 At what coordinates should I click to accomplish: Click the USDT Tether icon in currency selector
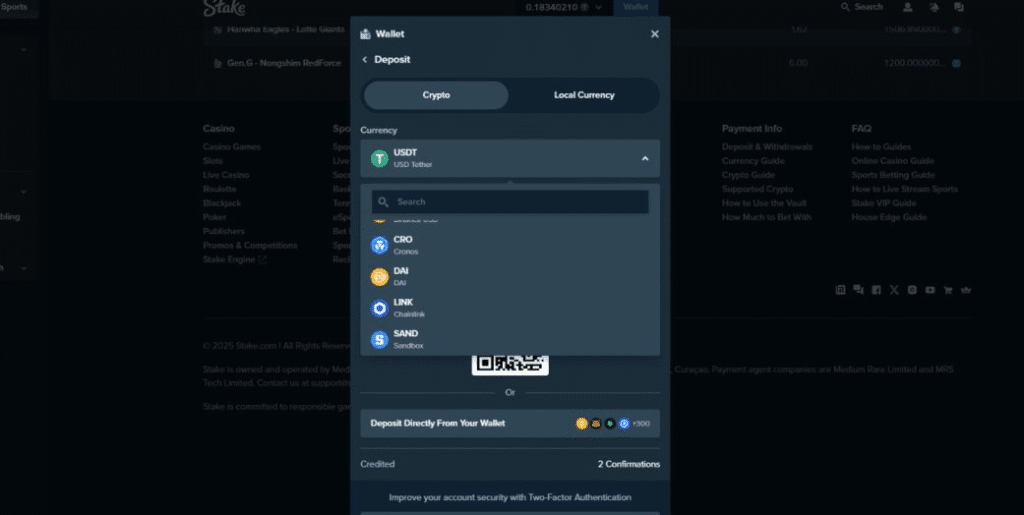(x=379, y=158)
